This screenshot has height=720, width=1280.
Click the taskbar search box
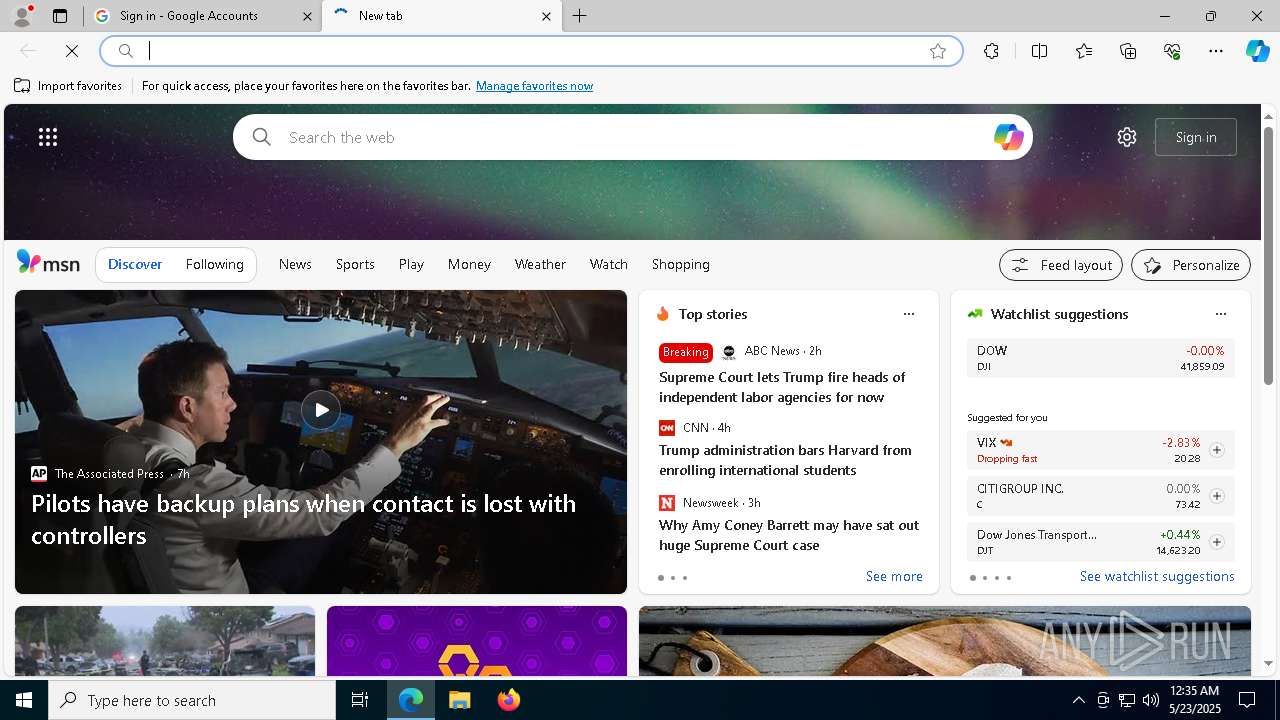pyautogui.click(x=192, y=700)
